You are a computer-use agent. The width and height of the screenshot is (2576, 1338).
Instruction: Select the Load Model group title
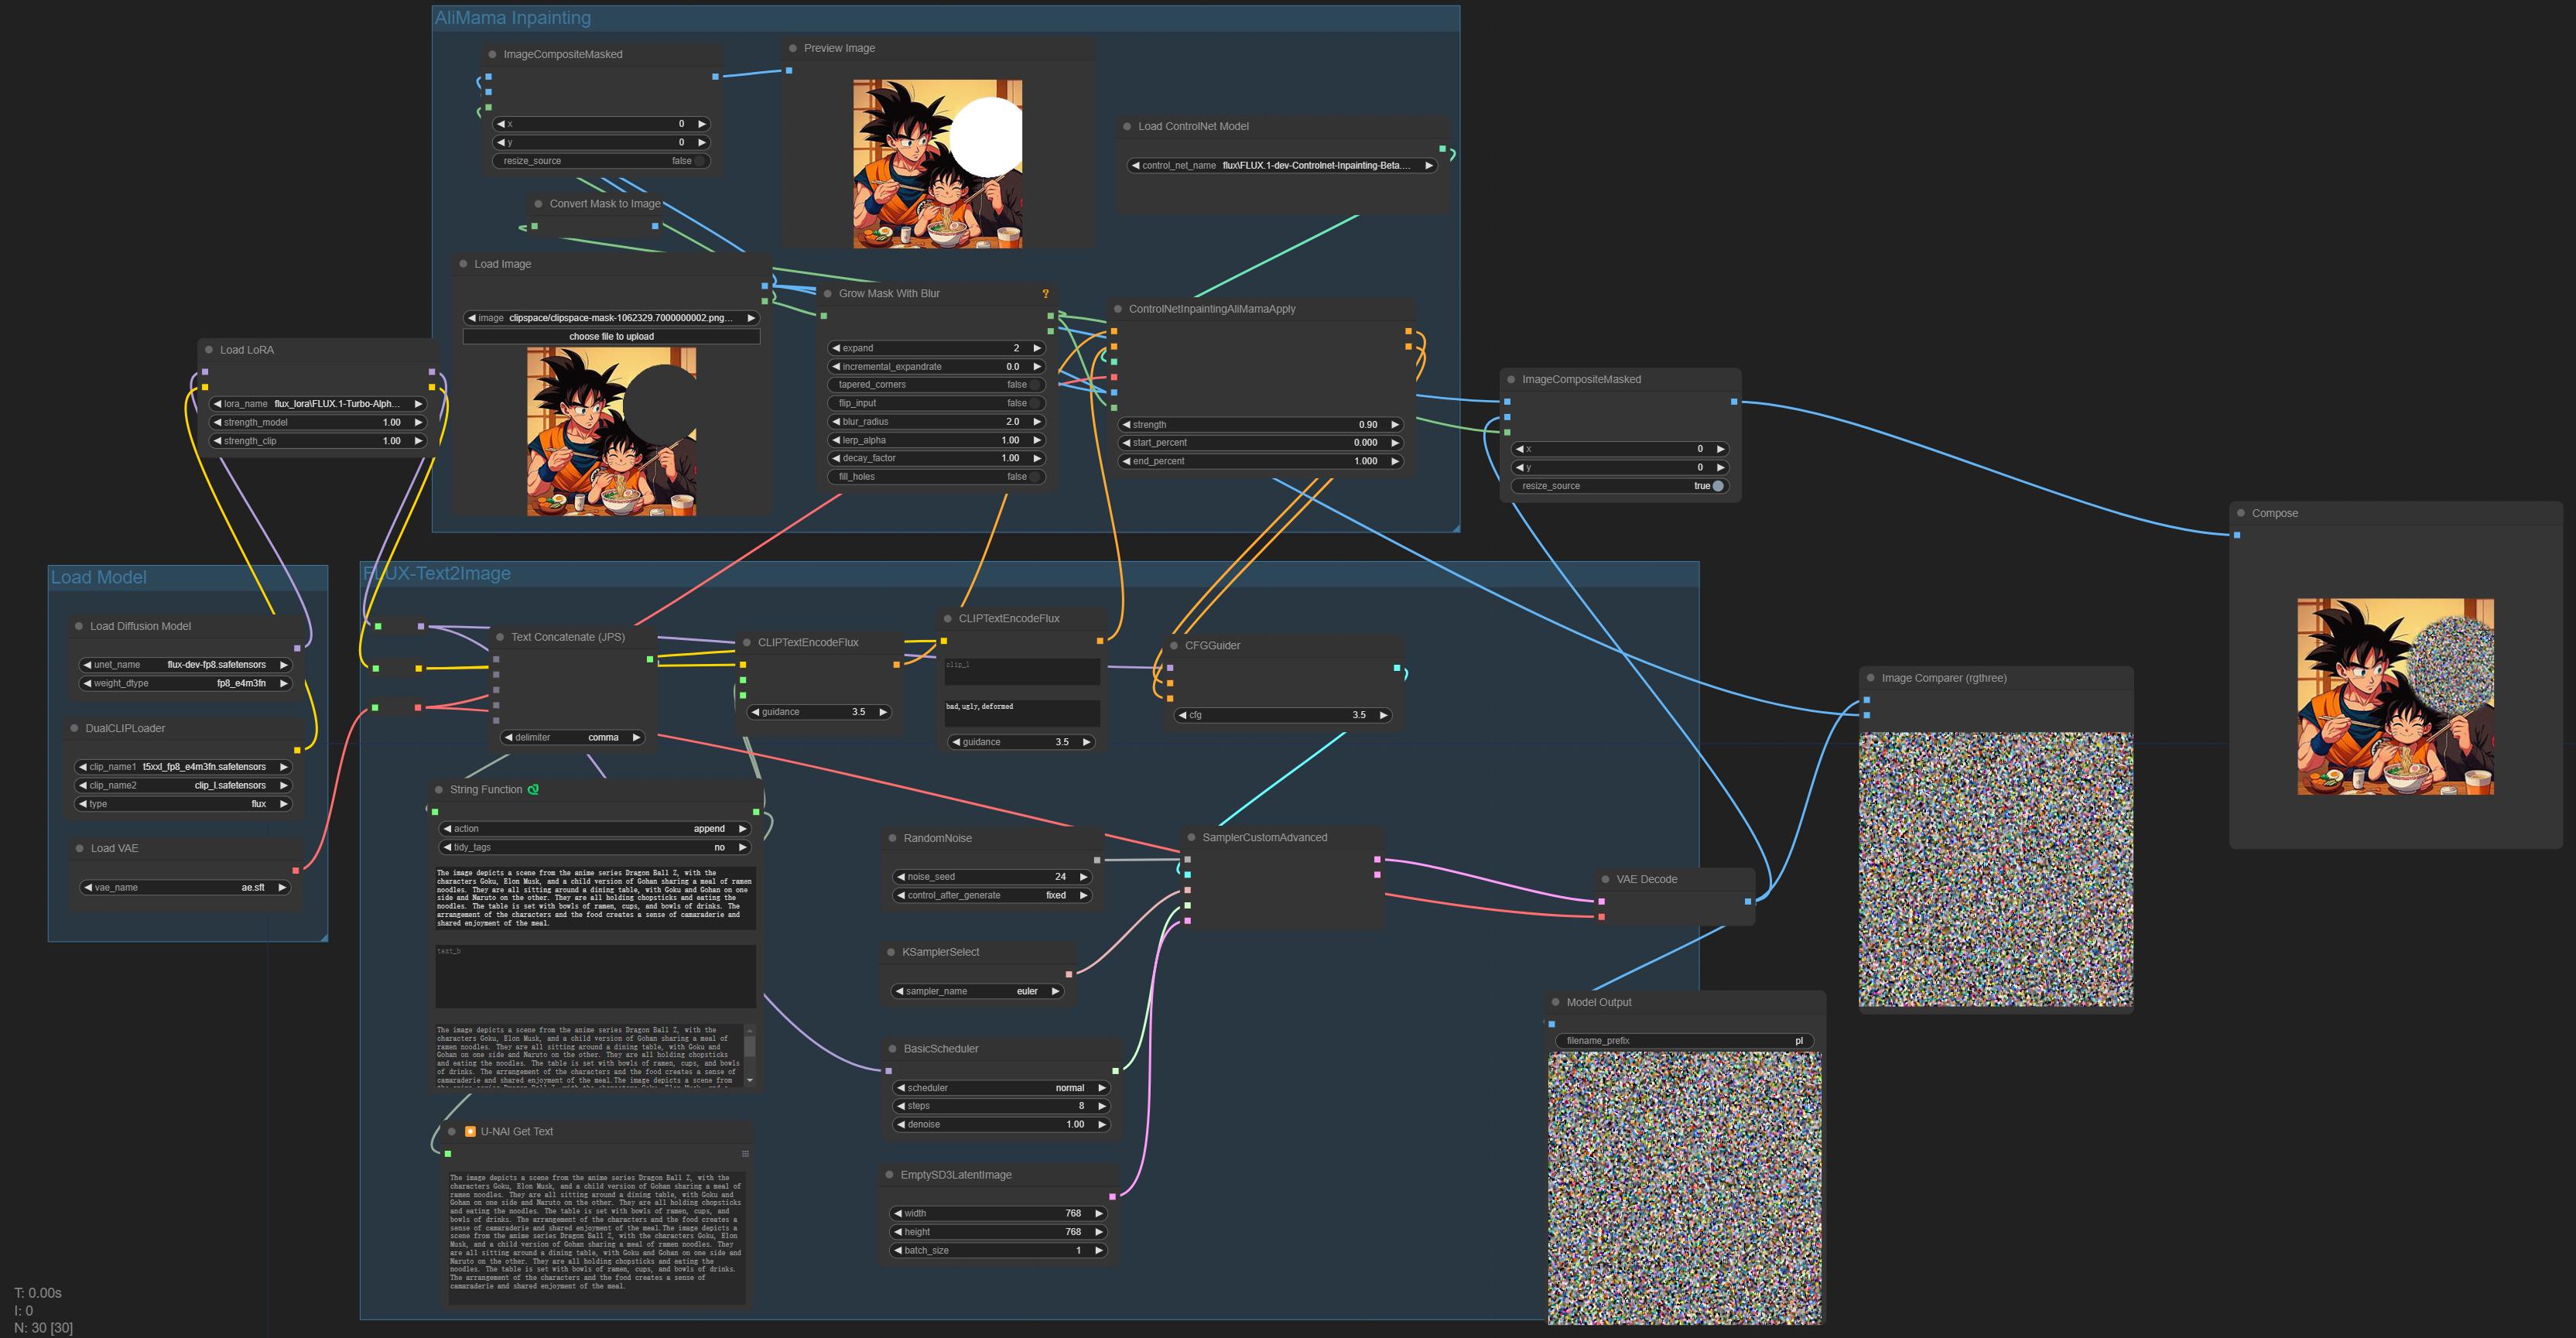[99, 577]
